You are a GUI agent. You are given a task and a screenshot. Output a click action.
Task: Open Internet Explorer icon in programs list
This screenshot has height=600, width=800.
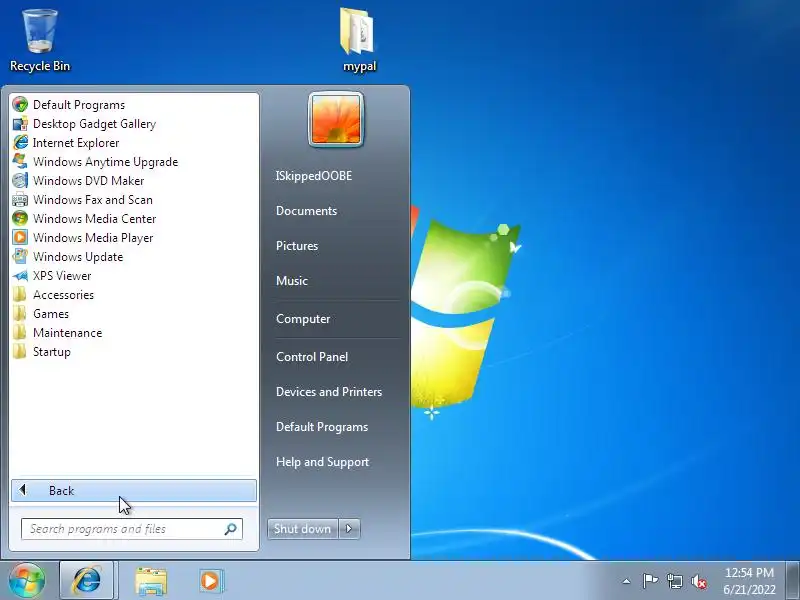(20, 143)
